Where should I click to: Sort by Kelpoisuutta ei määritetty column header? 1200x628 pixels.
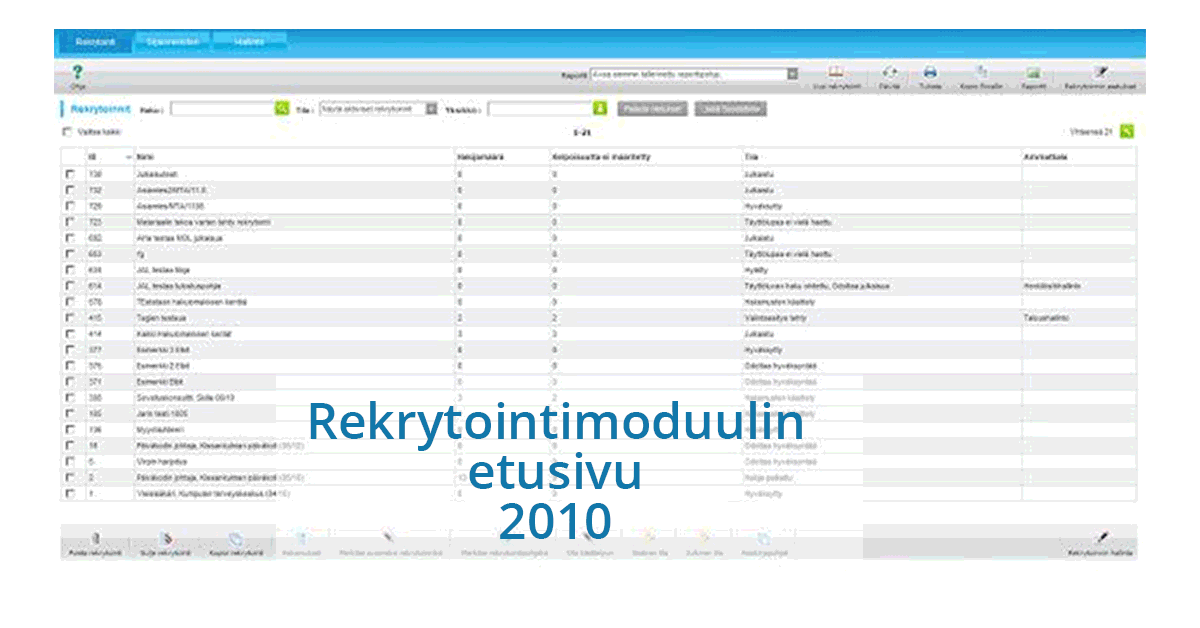[601, 158]
